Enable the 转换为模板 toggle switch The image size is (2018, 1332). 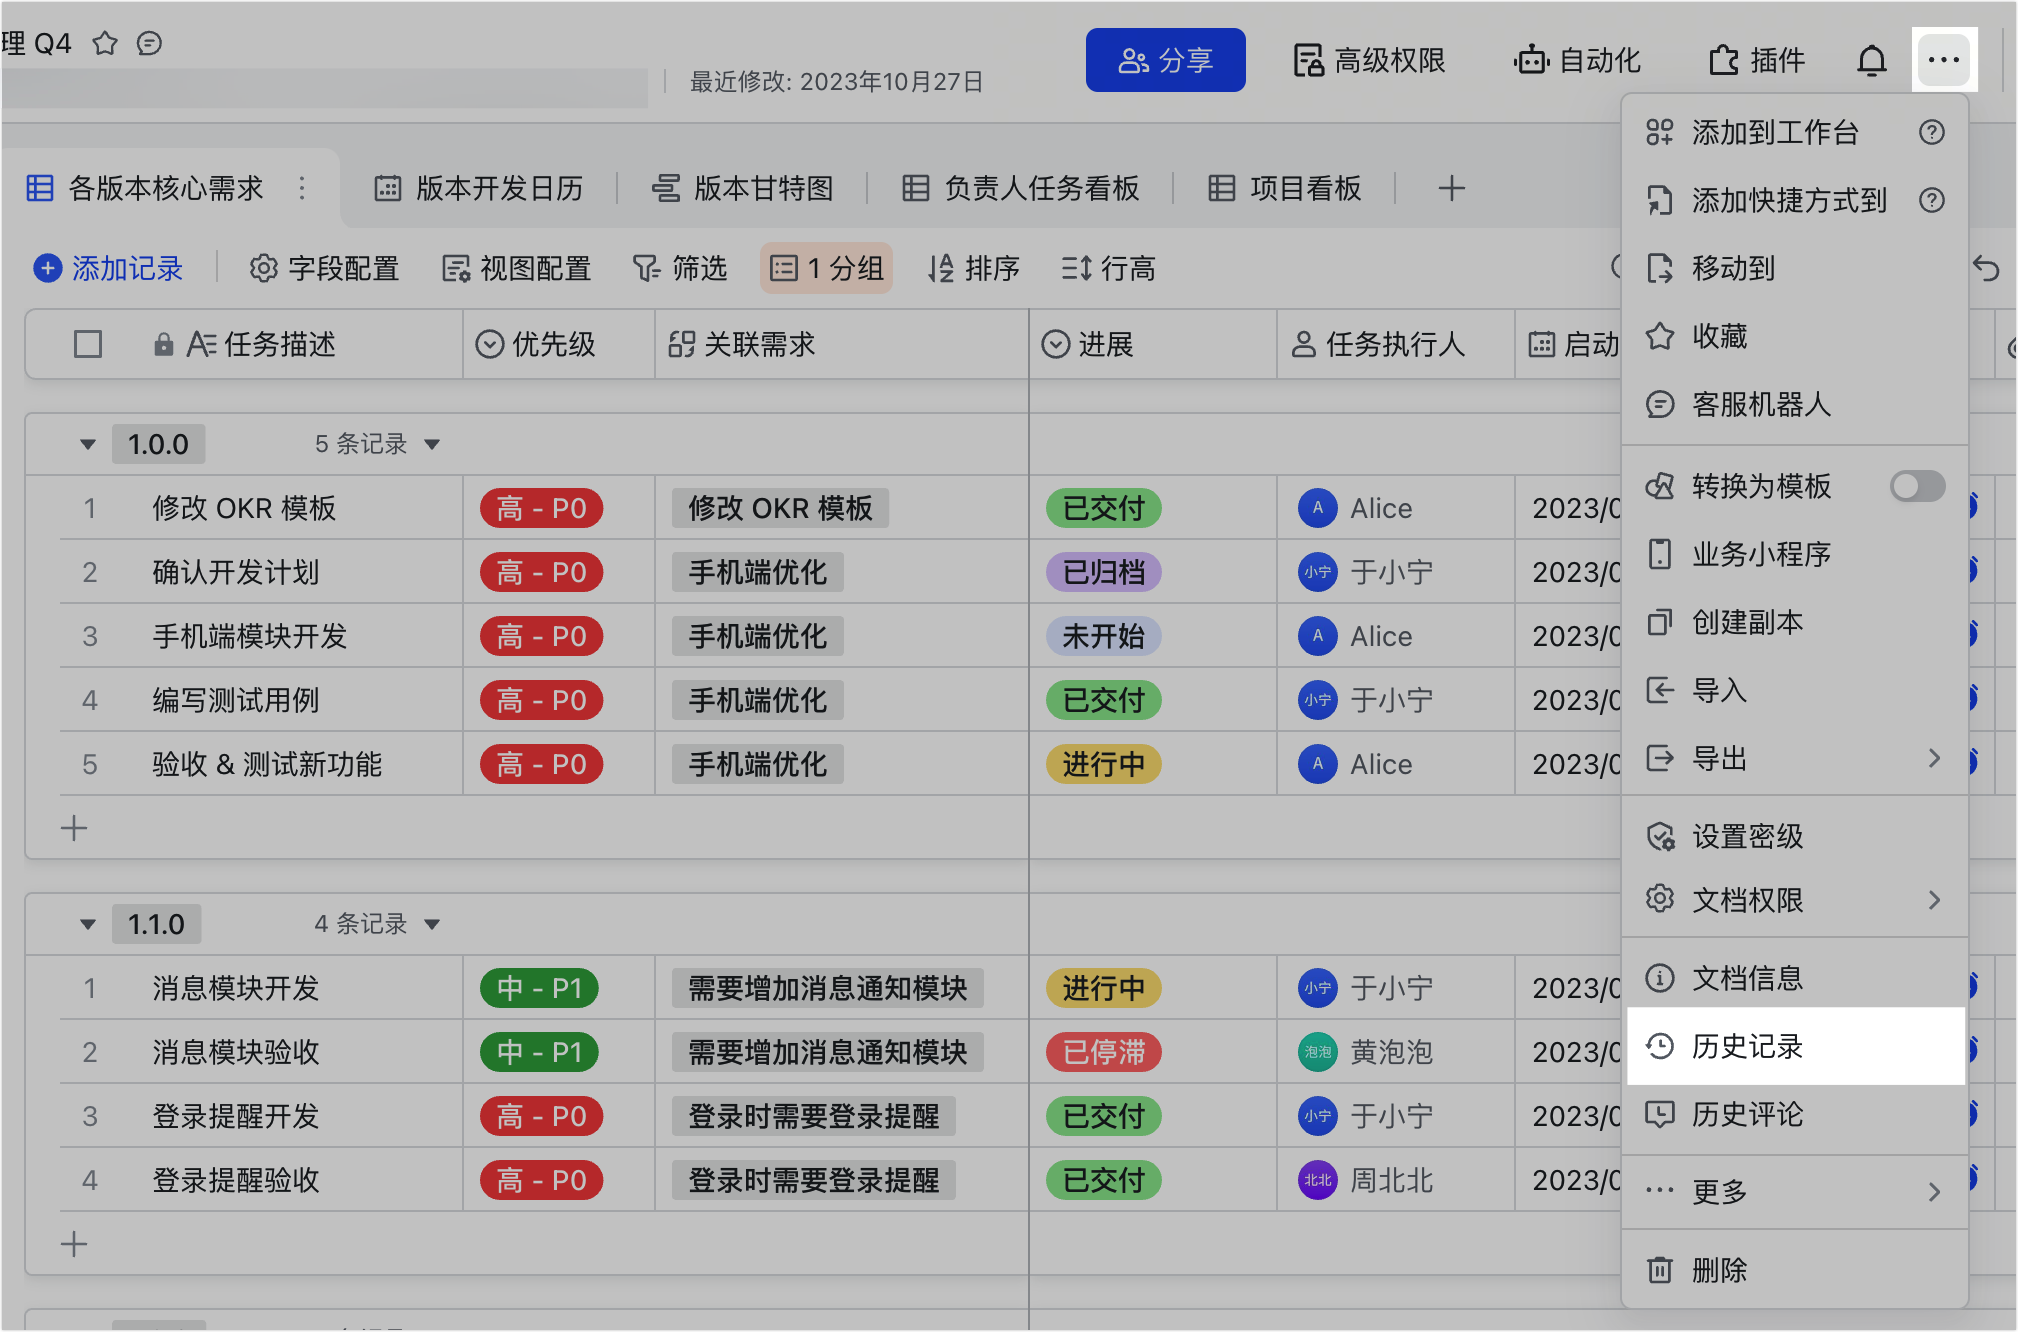click(x=1916, y=487)
